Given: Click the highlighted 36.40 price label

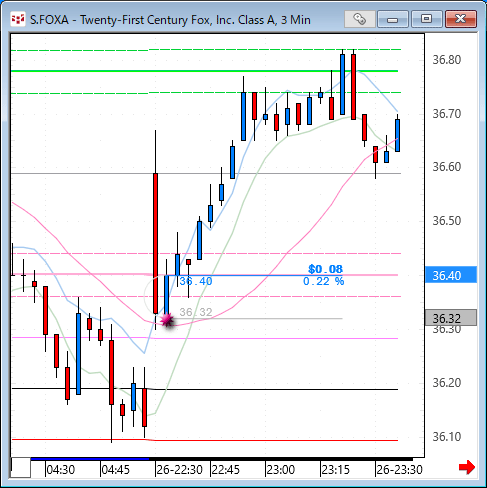Looking at the screenshot, I should tap(451, 275).
